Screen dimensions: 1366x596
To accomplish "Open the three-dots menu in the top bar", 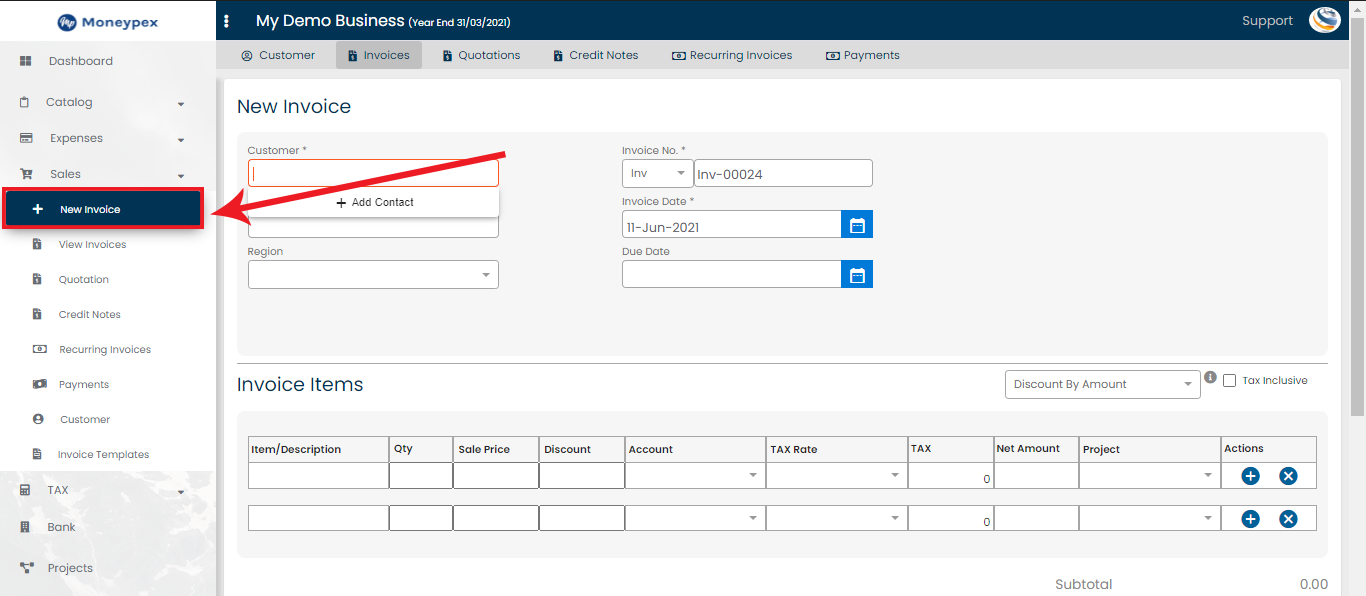I will pyautogui.click(x=225, y=20).
